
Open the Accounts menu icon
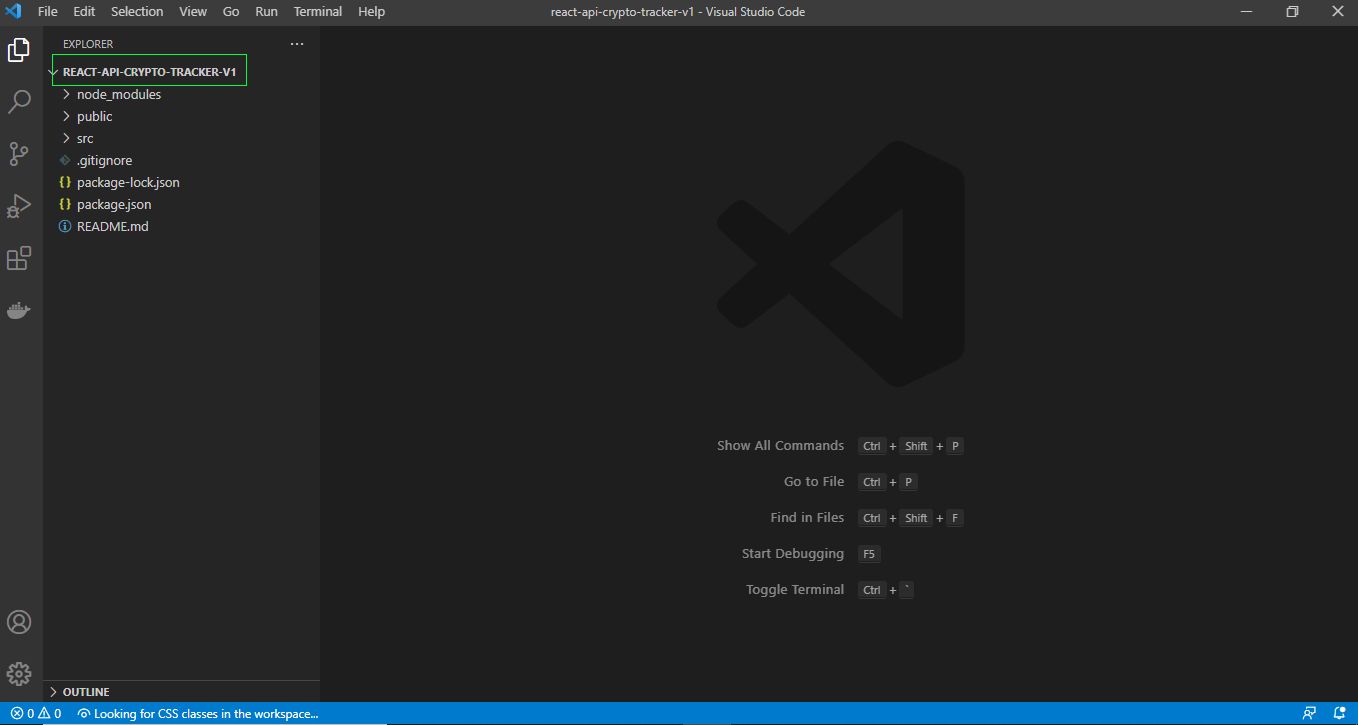pos(19,622)
